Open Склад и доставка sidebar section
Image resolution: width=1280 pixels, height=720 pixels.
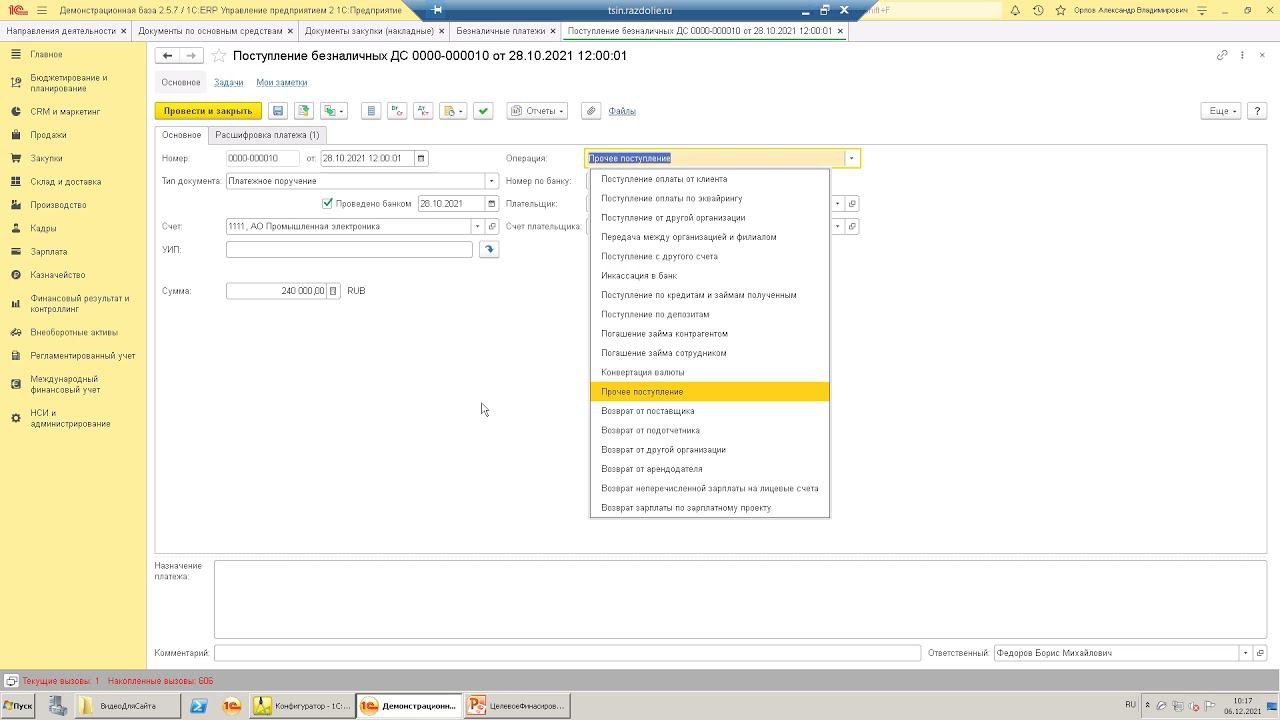[x=66, y=182]
